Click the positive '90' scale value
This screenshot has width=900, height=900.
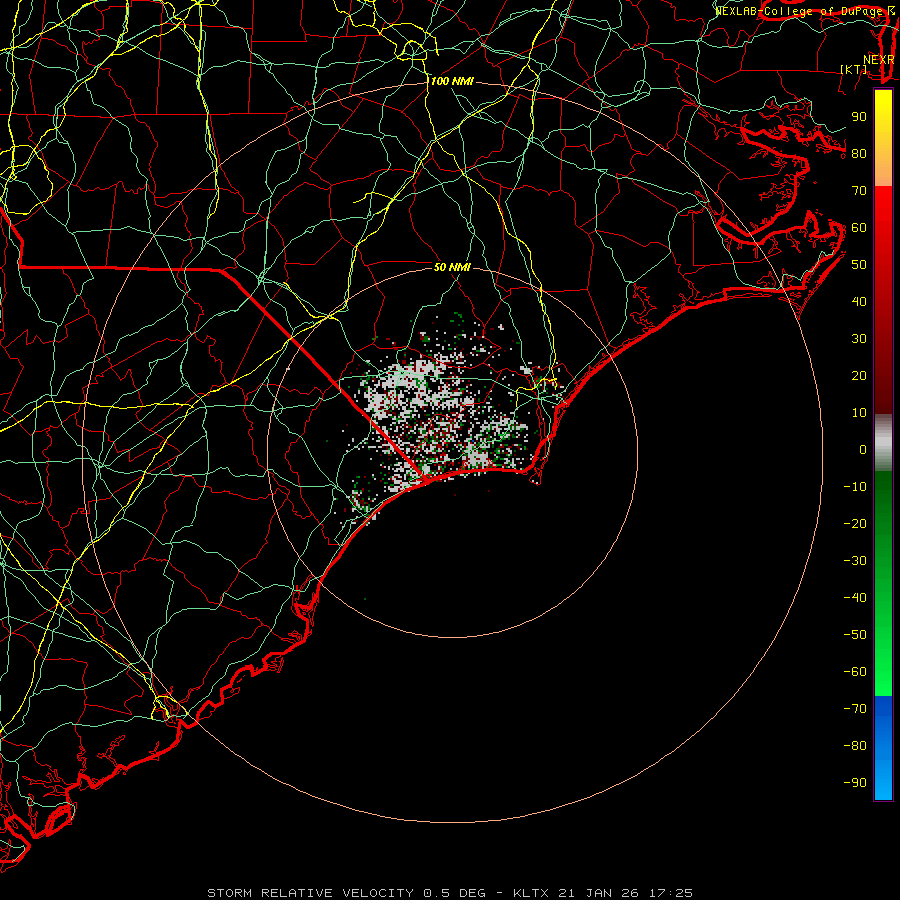(x=859, y=117)
